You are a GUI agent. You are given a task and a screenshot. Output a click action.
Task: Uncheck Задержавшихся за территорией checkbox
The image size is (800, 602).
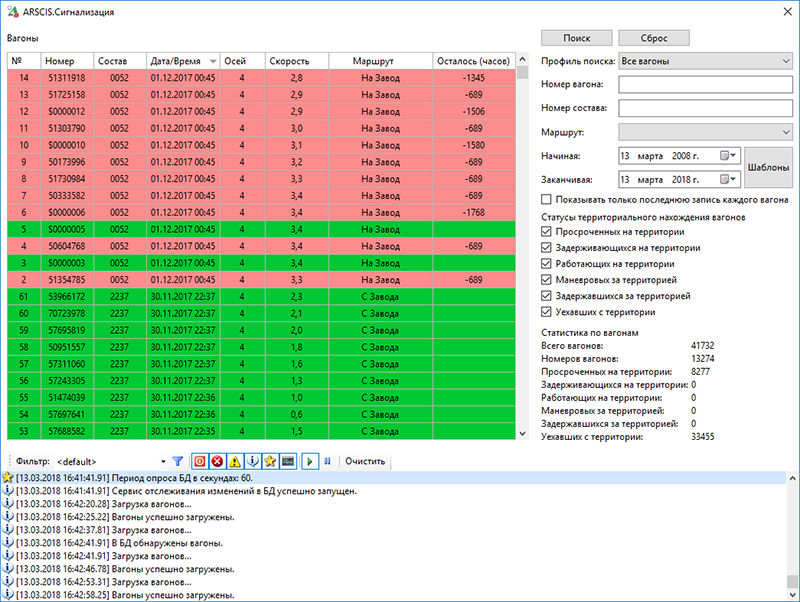(546, 295)
